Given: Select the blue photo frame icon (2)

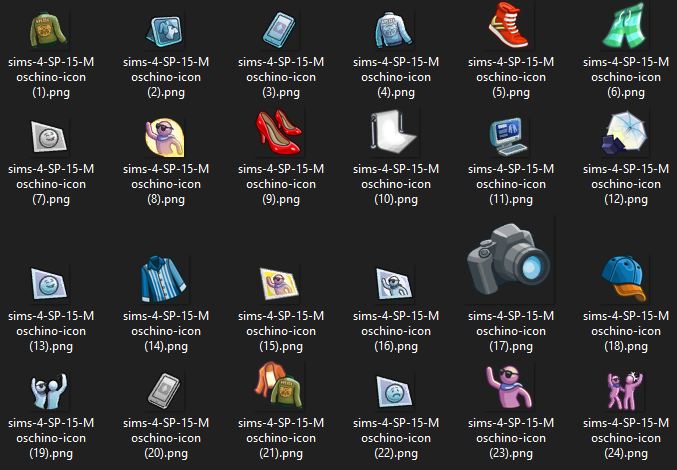Looking at the screenshot, I should [165, 31].
